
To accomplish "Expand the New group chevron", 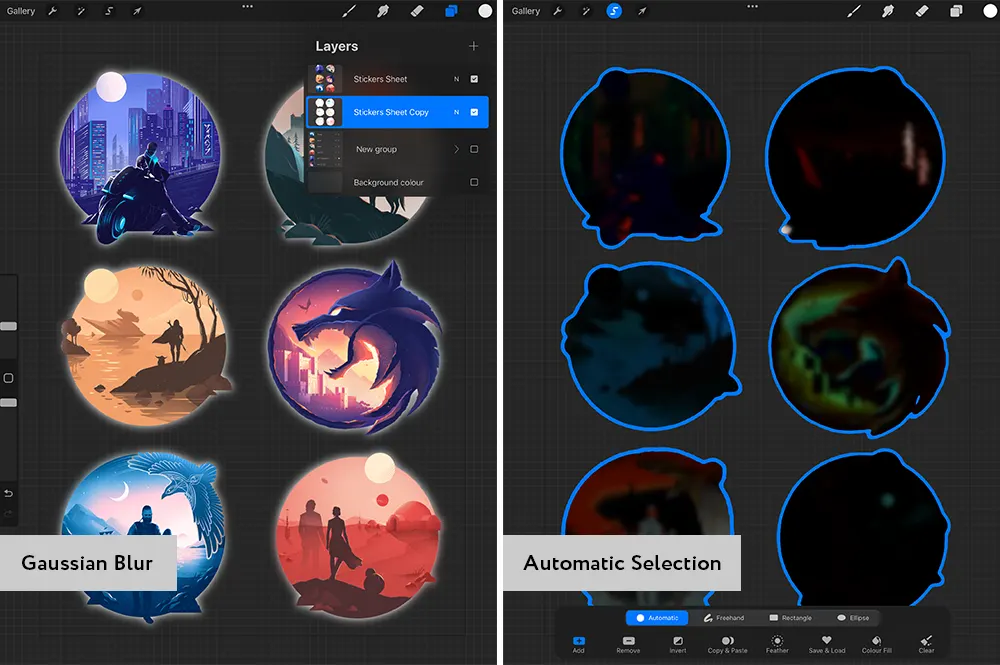I will click(456, 149).
